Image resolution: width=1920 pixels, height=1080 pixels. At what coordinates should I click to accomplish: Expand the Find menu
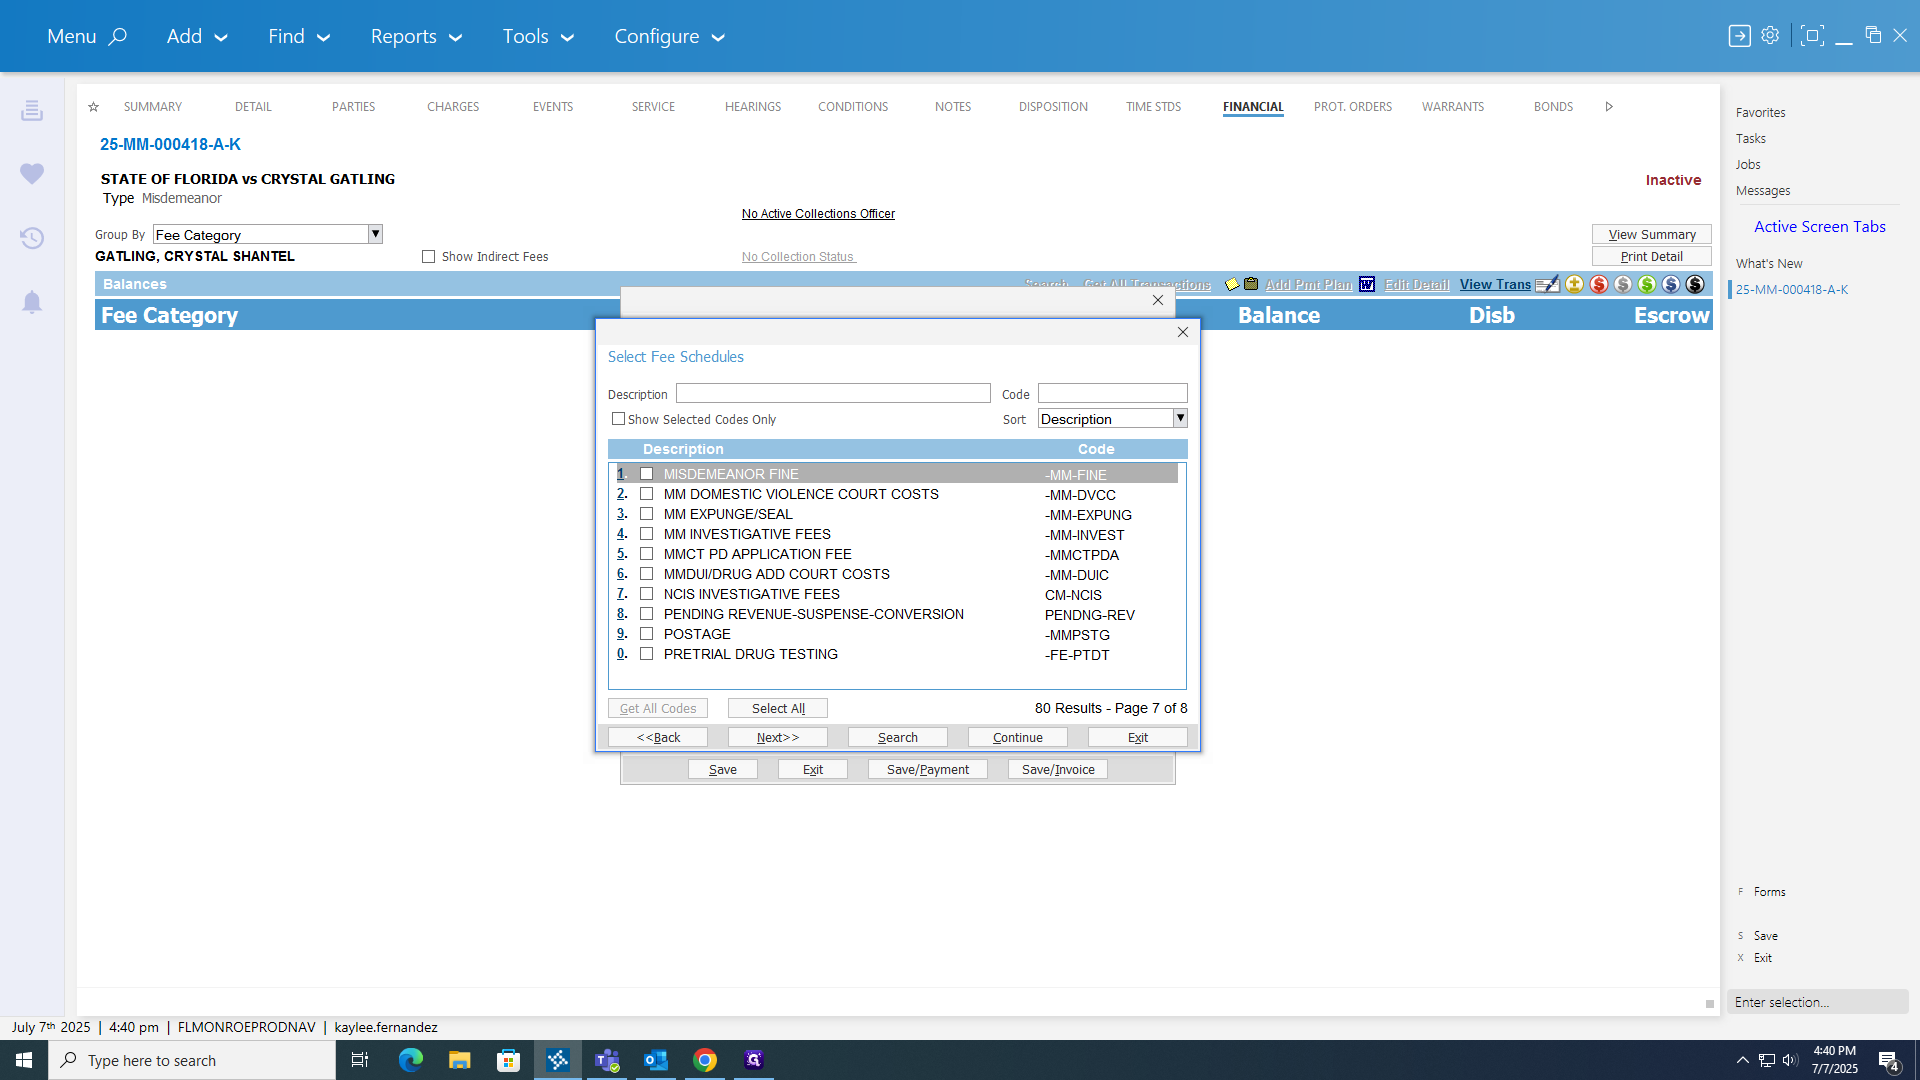(x=298, y=36)
